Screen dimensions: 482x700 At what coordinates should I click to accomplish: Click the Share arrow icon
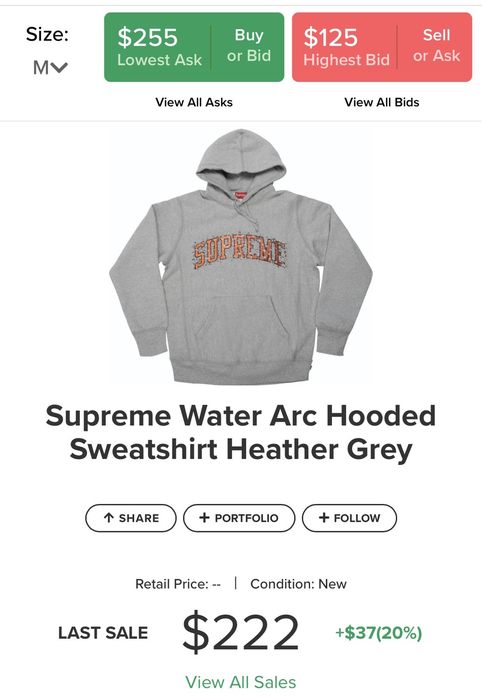(108, 518)
